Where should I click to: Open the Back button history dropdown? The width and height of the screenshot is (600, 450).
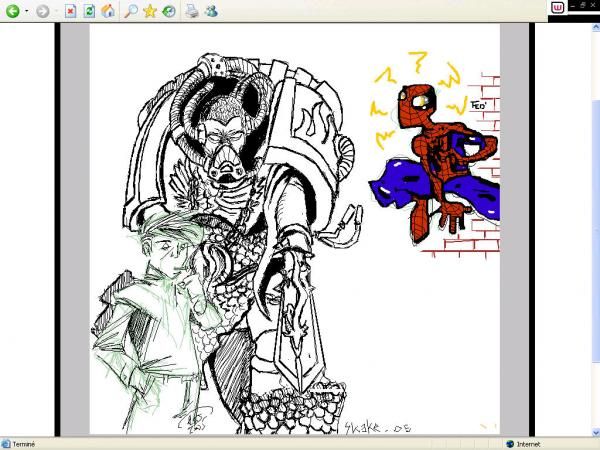point(26,11)
